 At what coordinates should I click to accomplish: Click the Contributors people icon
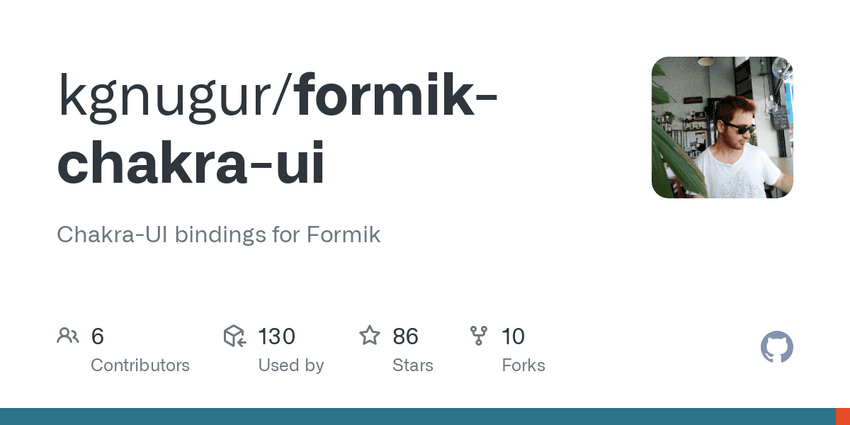coord(68,336)
